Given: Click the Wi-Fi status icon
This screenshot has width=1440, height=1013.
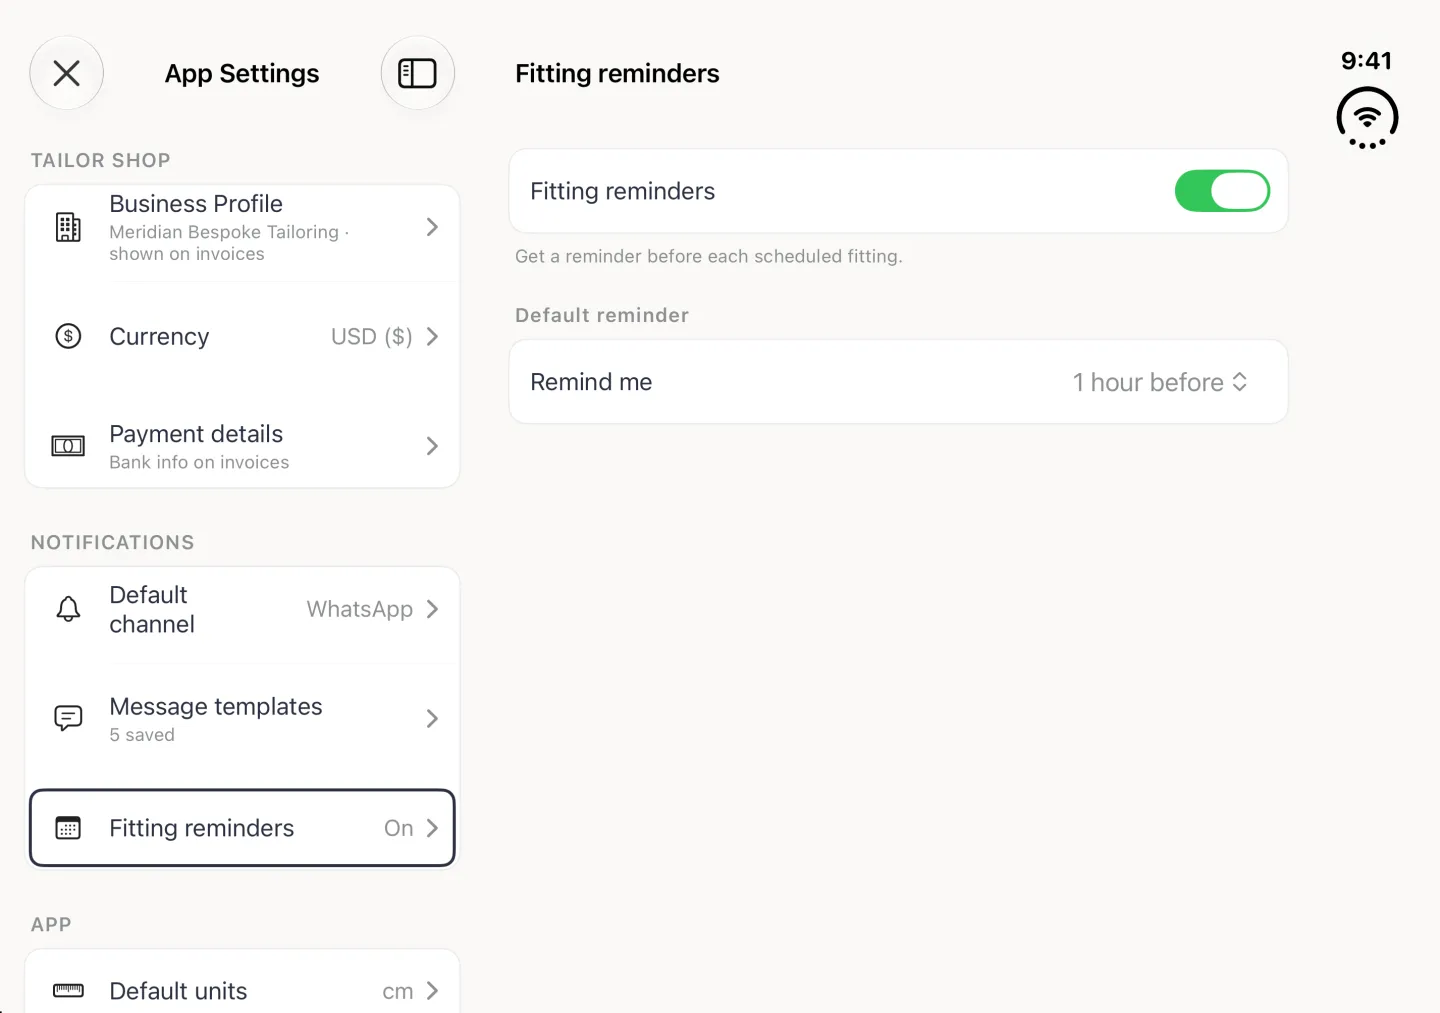Looking at the screenshot, I should pos(1367,118).
